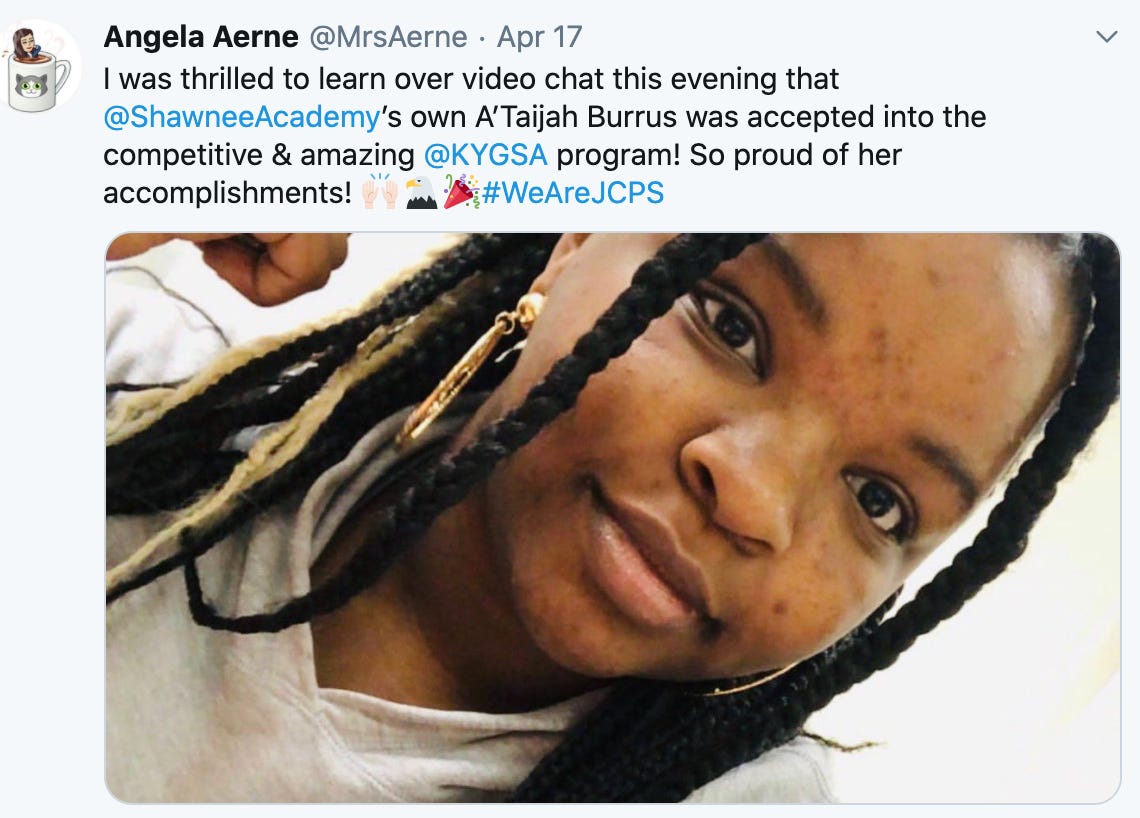Open Angela Aerne's mug profile avatar
The width and height of the screenshot is (1140, 818).
(x=40, y=67)
